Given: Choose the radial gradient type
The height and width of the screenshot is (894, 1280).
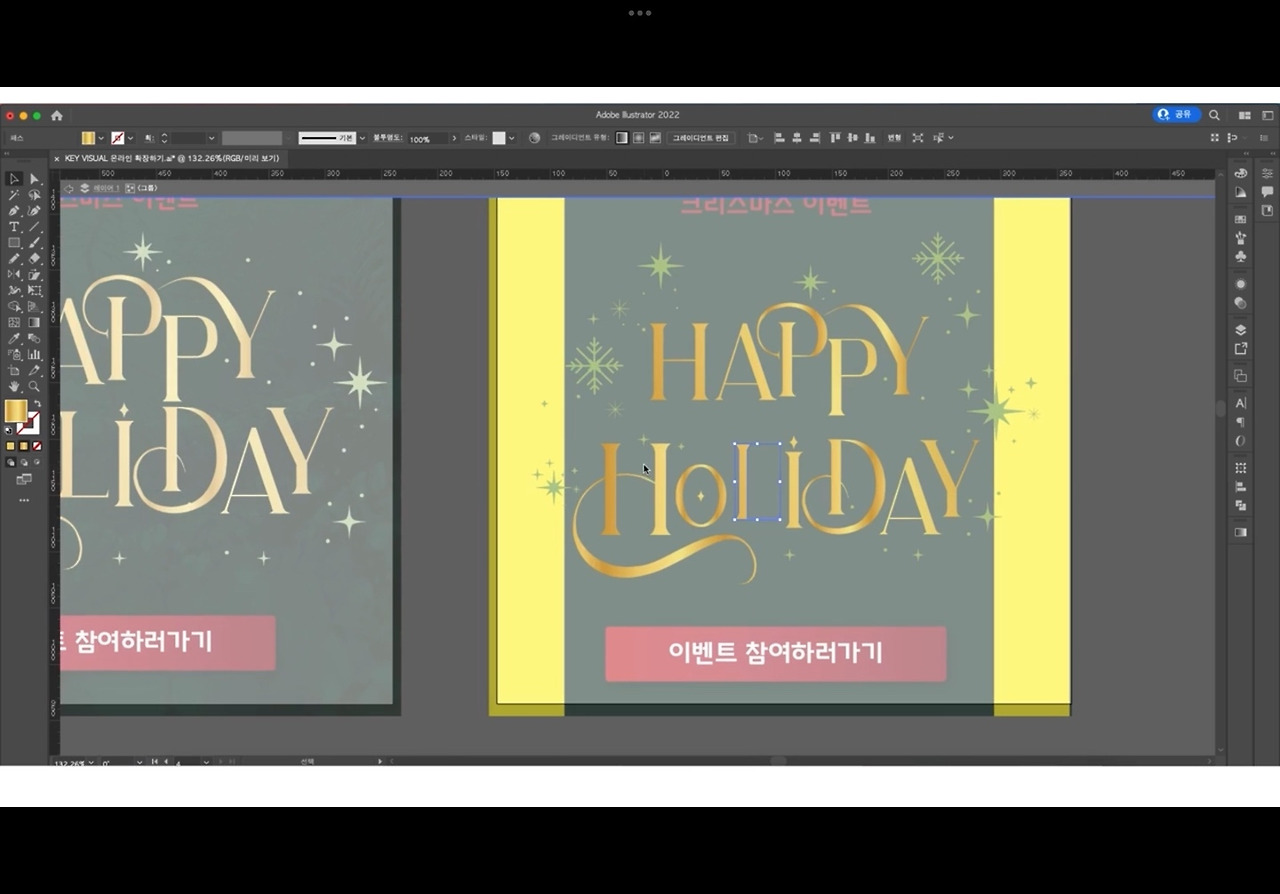Looking at the screenshot, I should coord(638,138).
